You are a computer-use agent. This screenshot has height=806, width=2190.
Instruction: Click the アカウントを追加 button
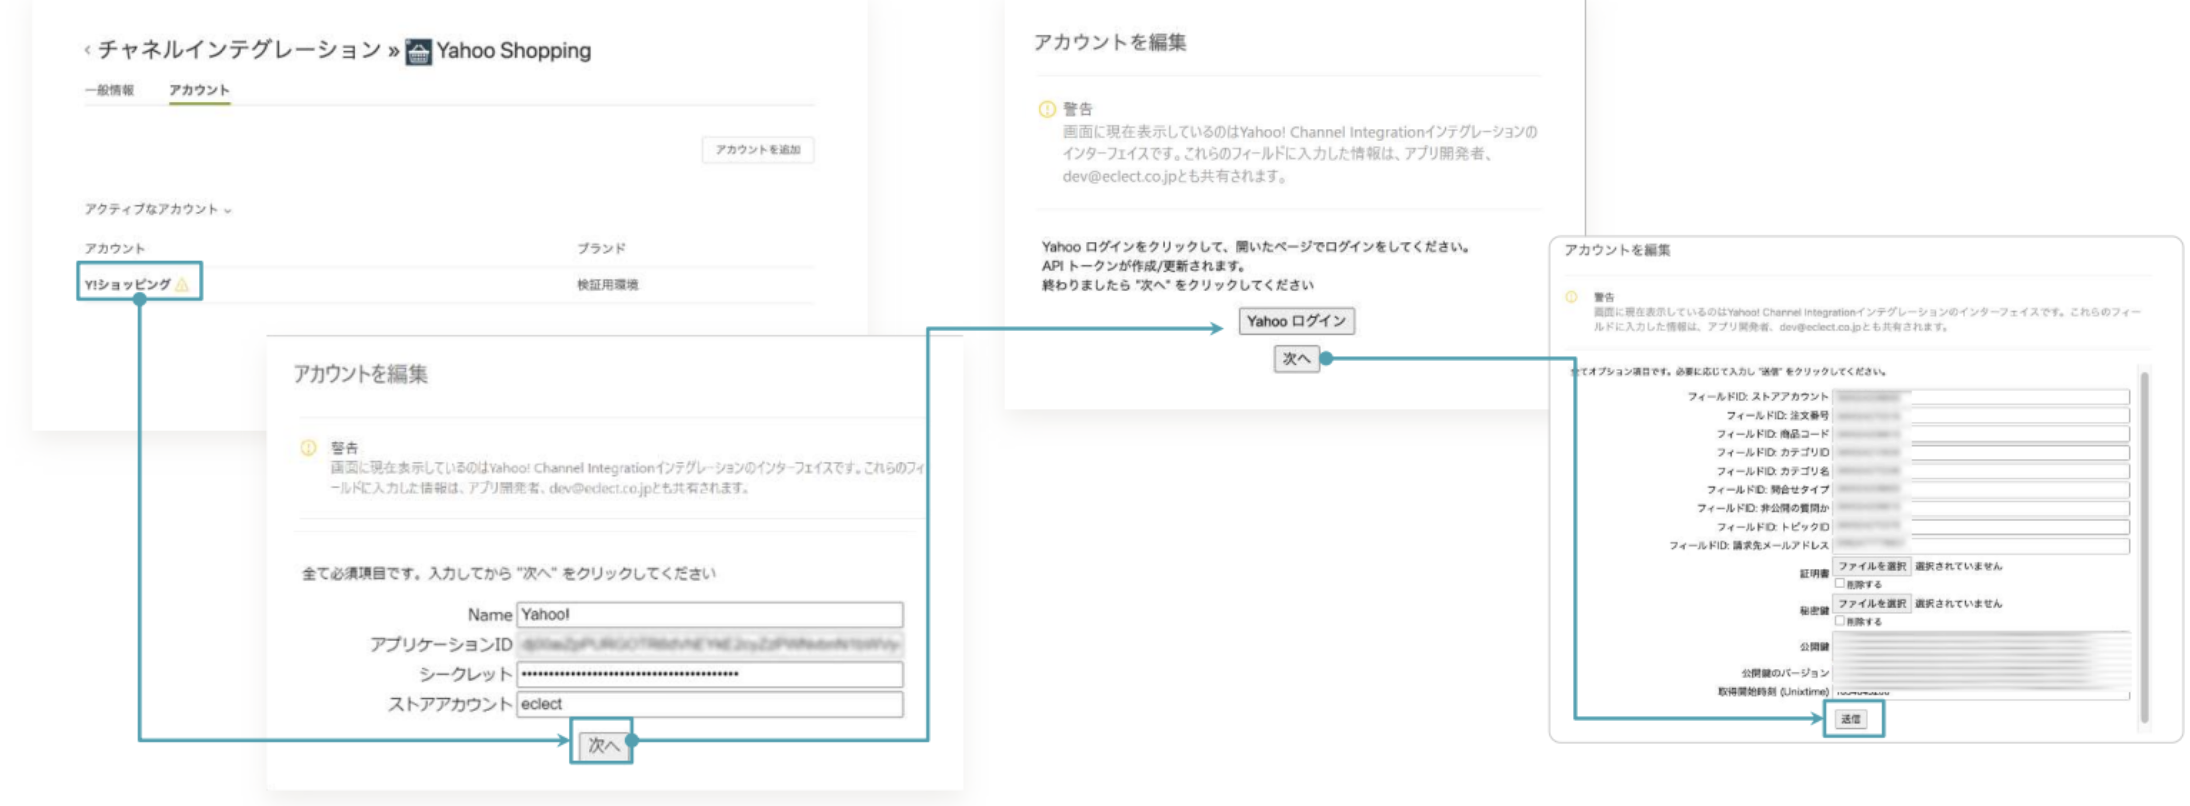click(758, 150)
